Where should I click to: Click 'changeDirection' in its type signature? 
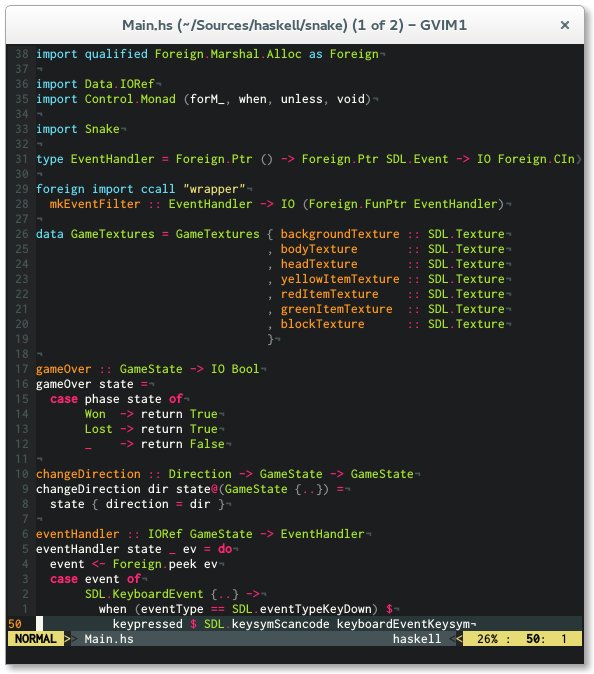pyautogui.click(x=88, y=474)
